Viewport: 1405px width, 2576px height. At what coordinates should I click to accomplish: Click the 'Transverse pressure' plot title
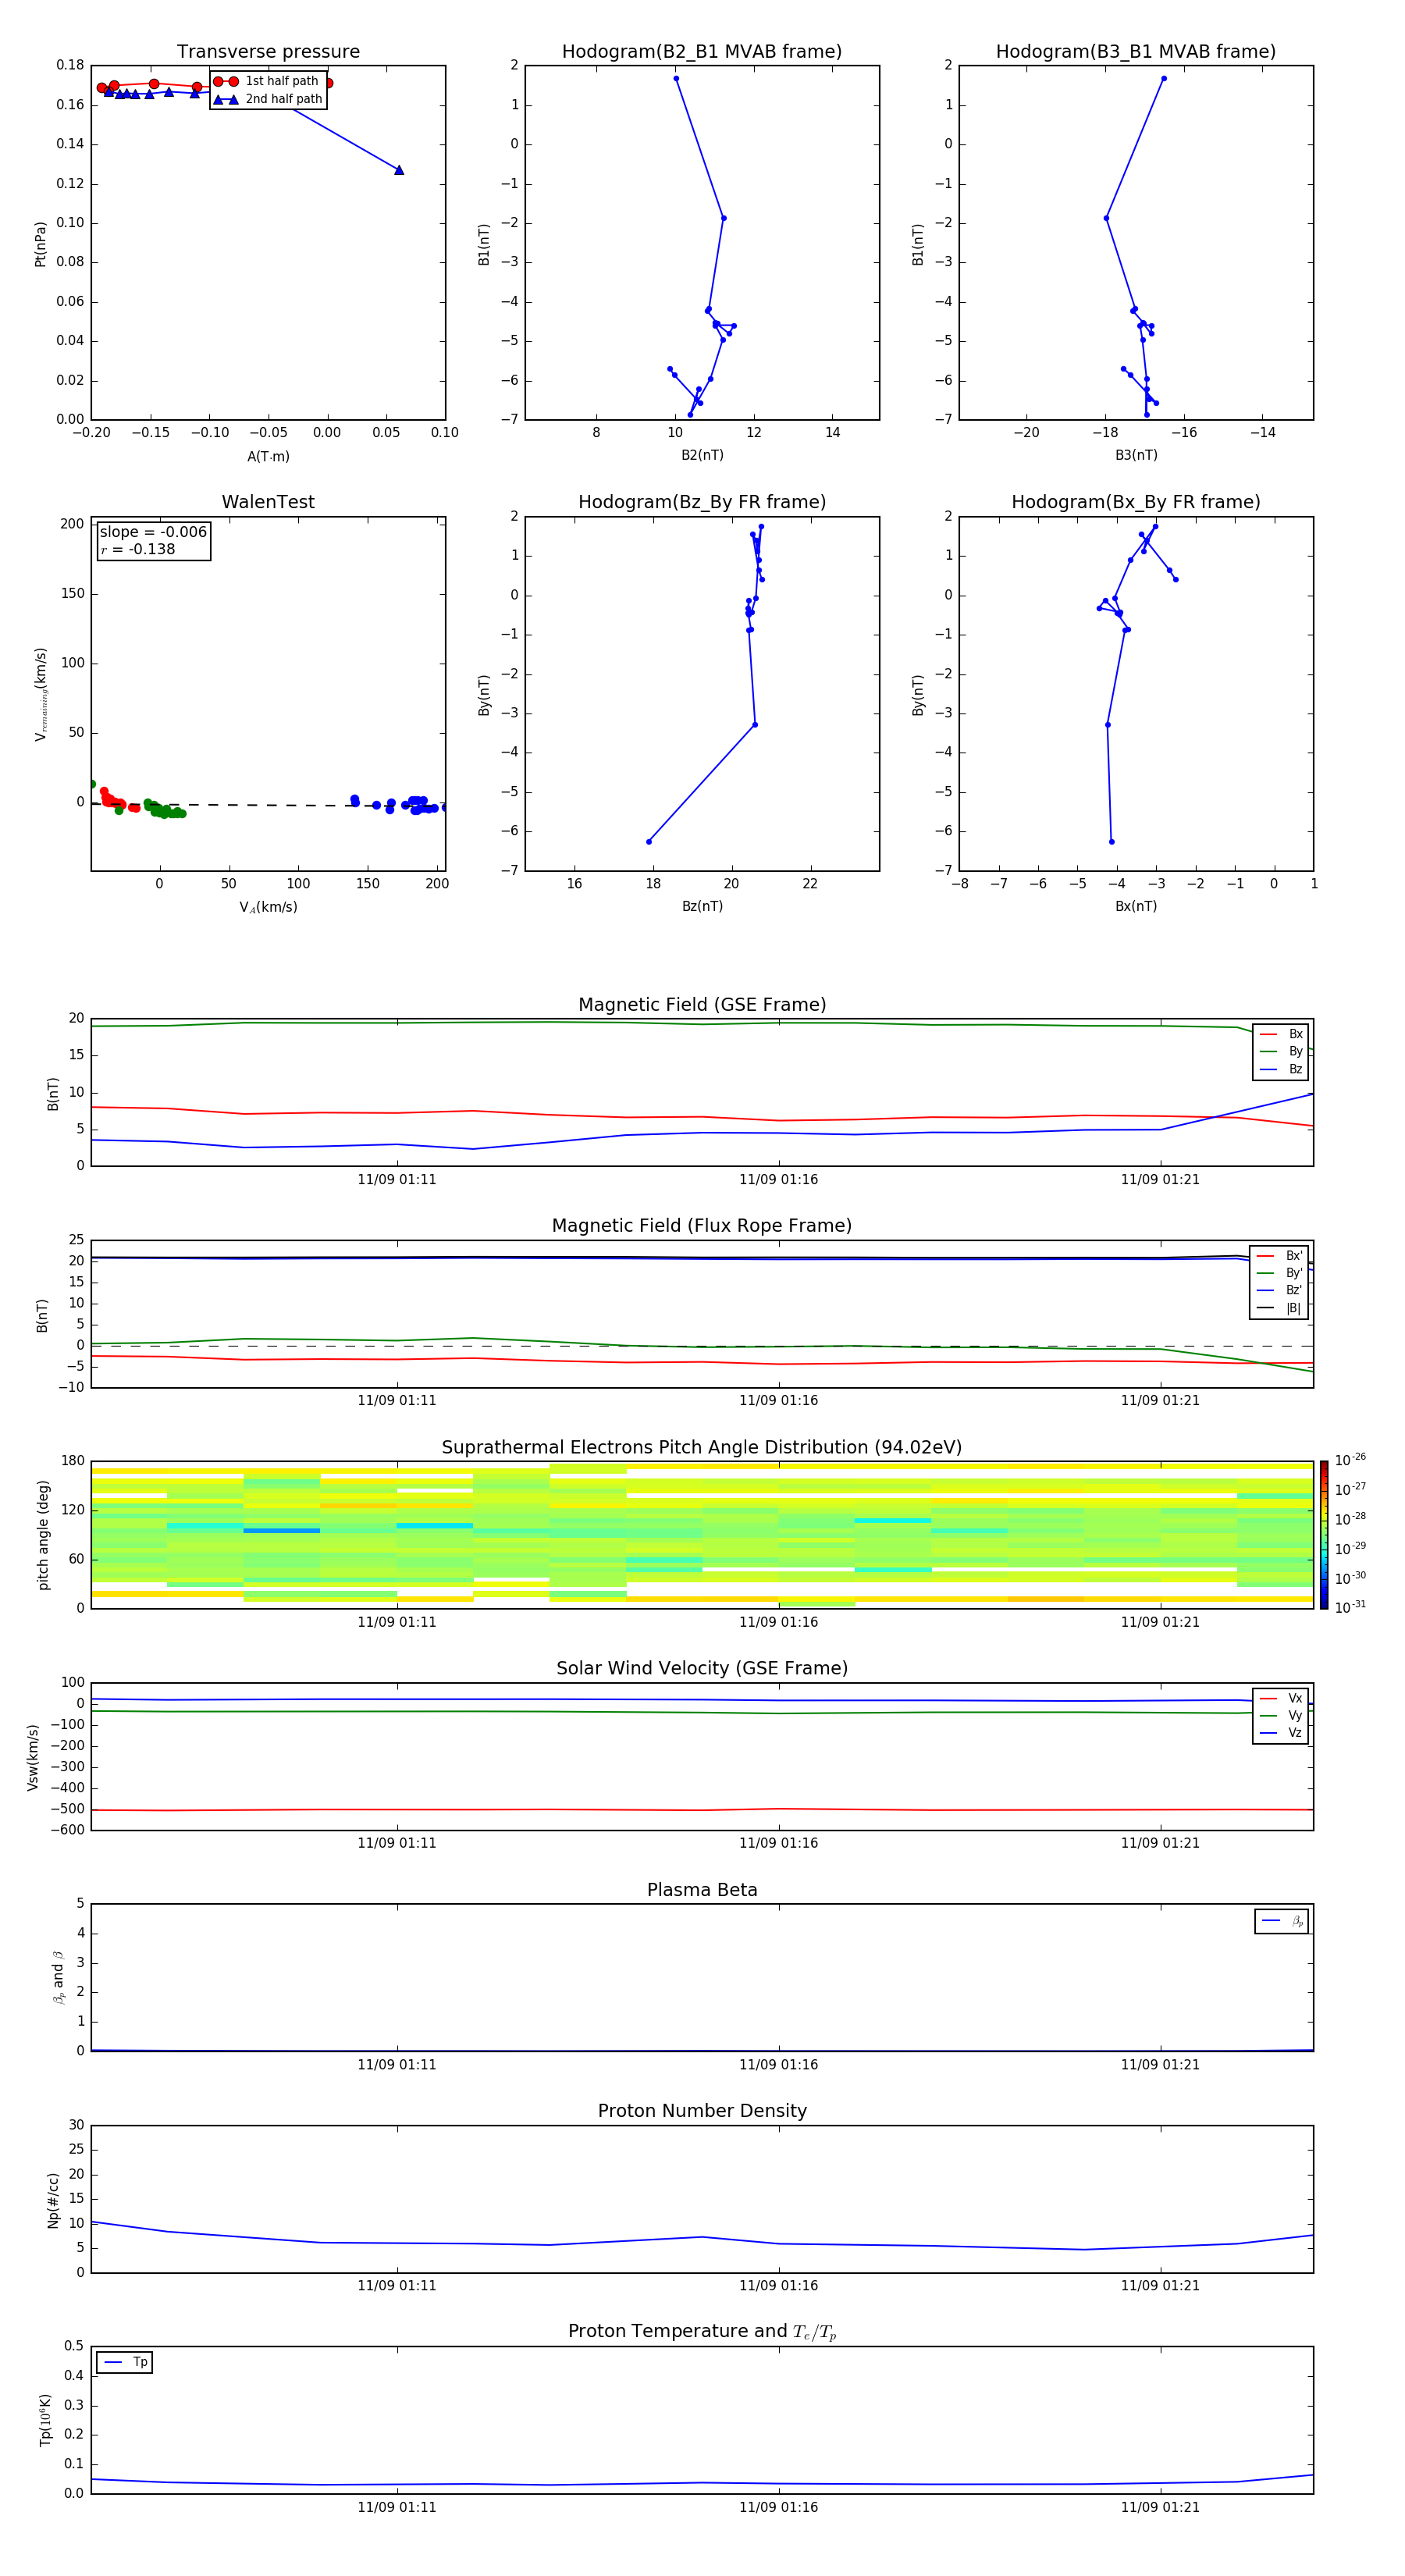click(268, 52)
